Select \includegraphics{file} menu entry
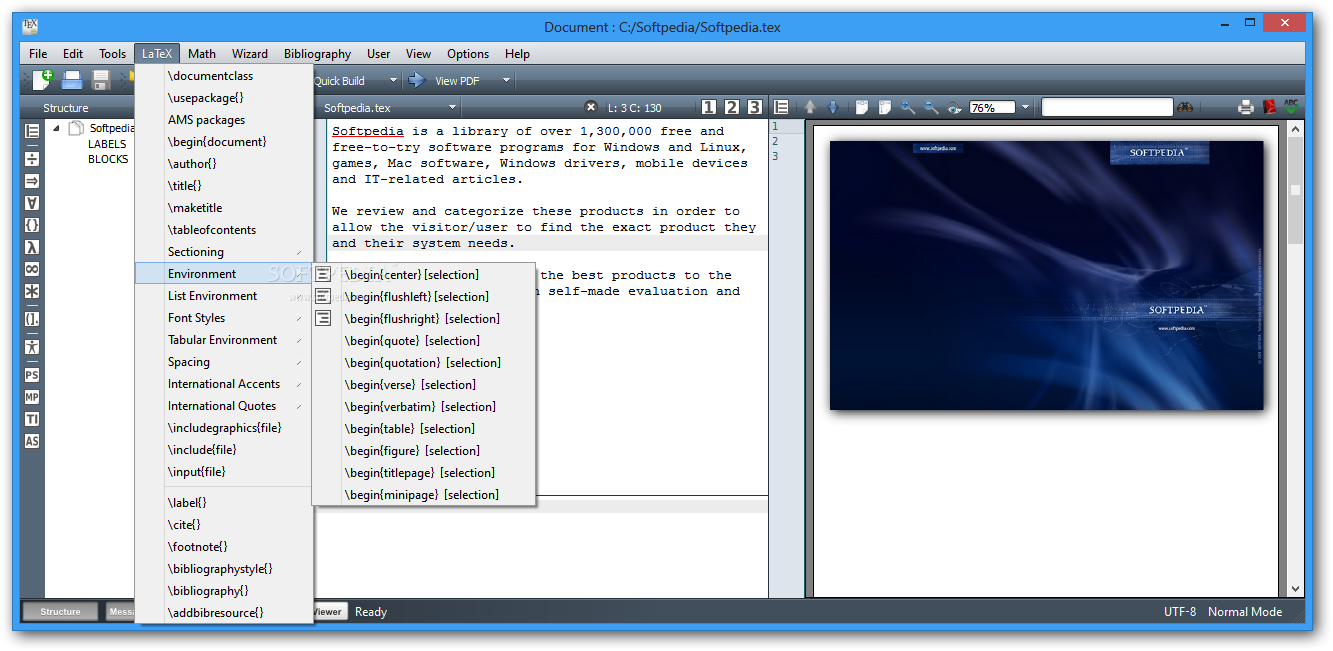 [x=225, y=428]
